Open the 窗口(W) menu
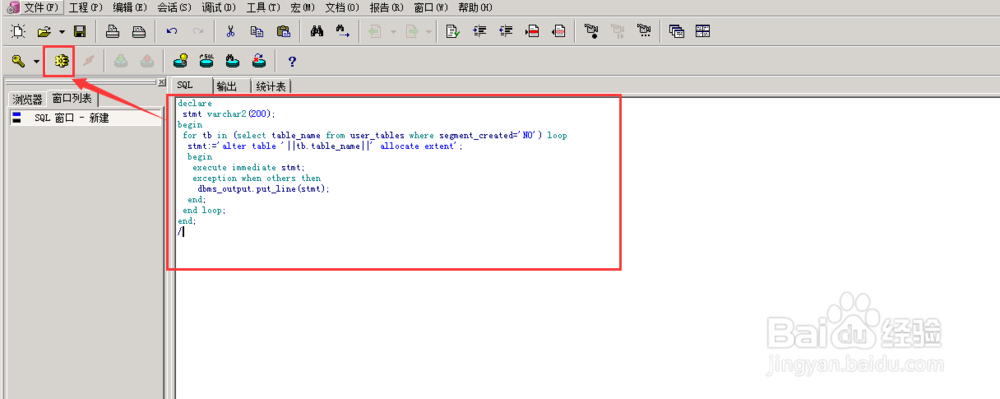Screen dimensions: 1000x399 [x=431, y=8]
